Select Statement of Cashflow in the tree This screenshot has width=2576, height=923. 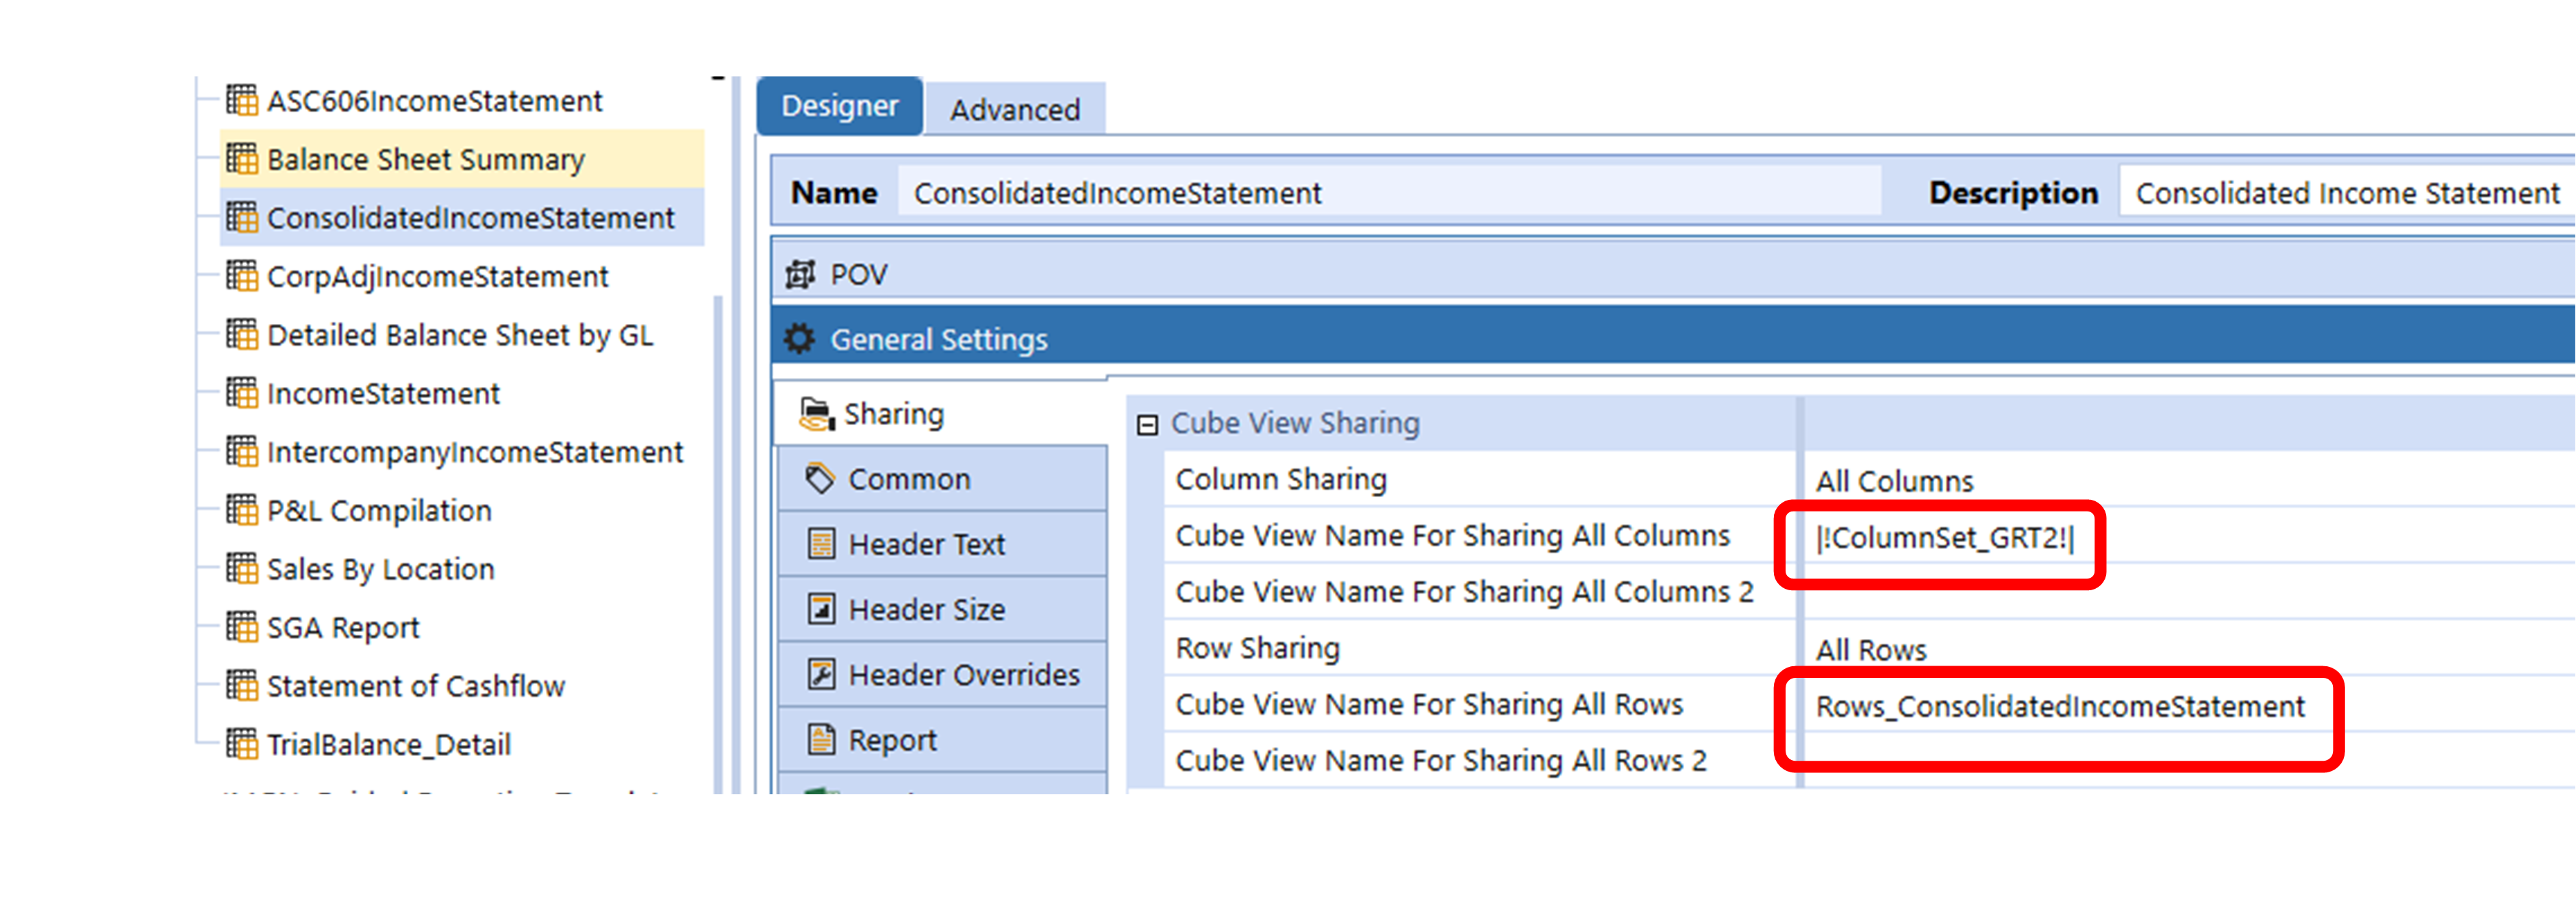pos(416,686)
